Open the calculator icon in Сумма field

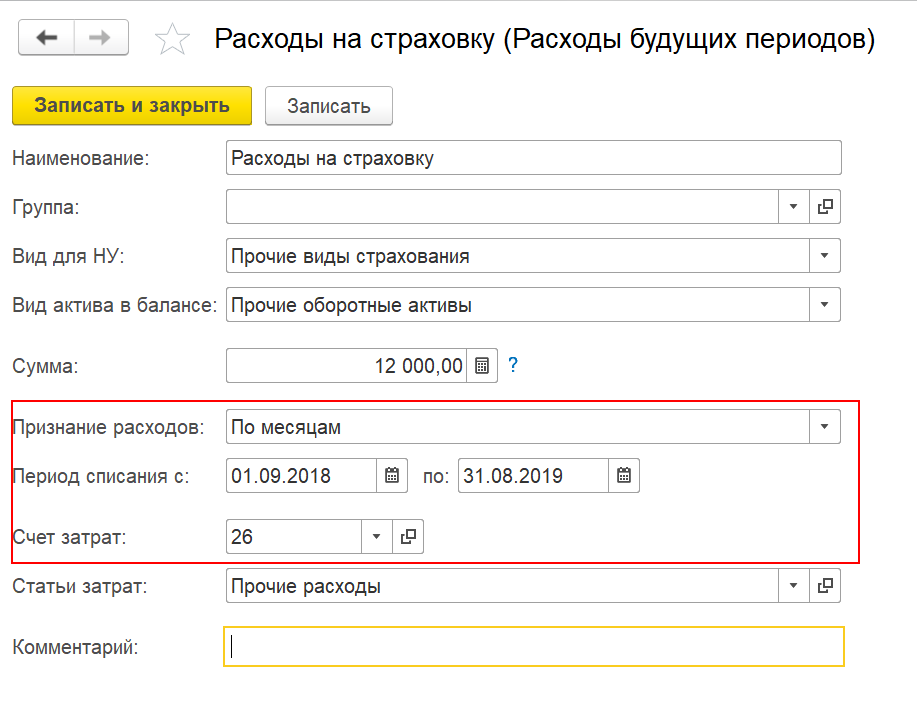tap(482, 366)
